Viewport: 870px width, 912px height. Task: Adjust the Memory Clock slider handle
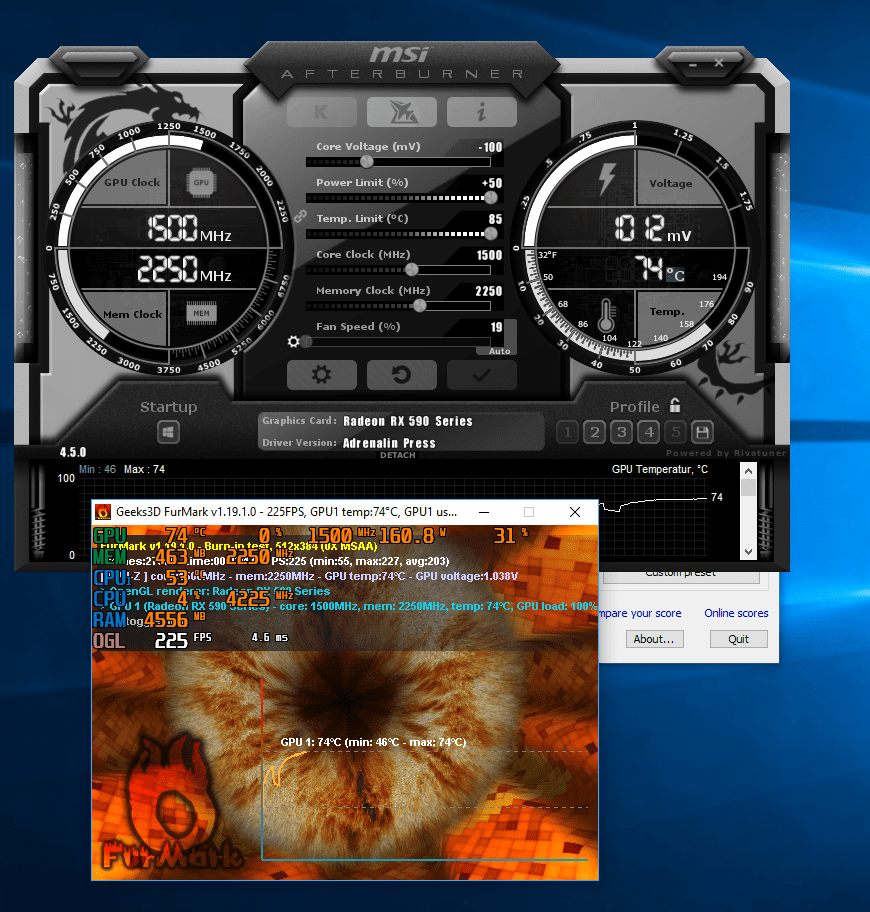[x=420, y=305]
